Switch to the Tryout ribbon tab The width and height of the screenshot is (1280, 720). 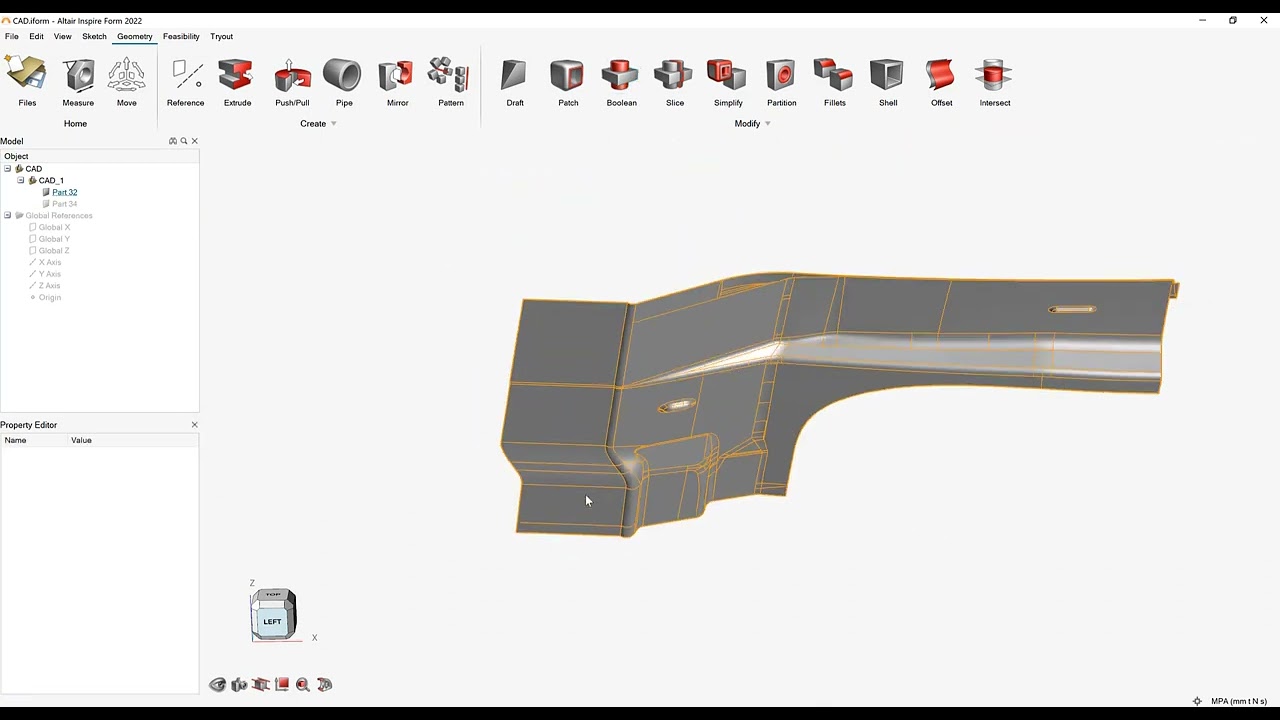tap(221, 36)
